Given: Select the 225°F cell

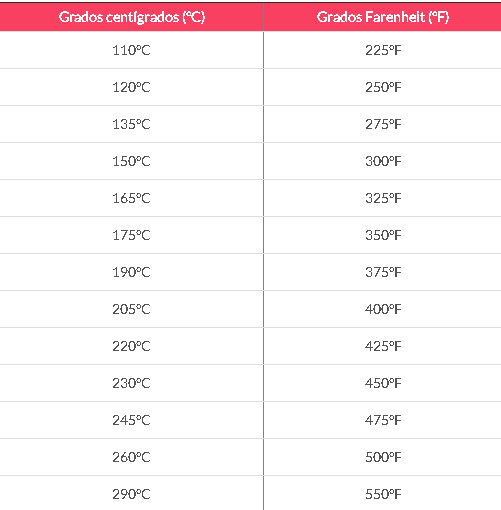Looking at the screenshot, I should point(382,50).
